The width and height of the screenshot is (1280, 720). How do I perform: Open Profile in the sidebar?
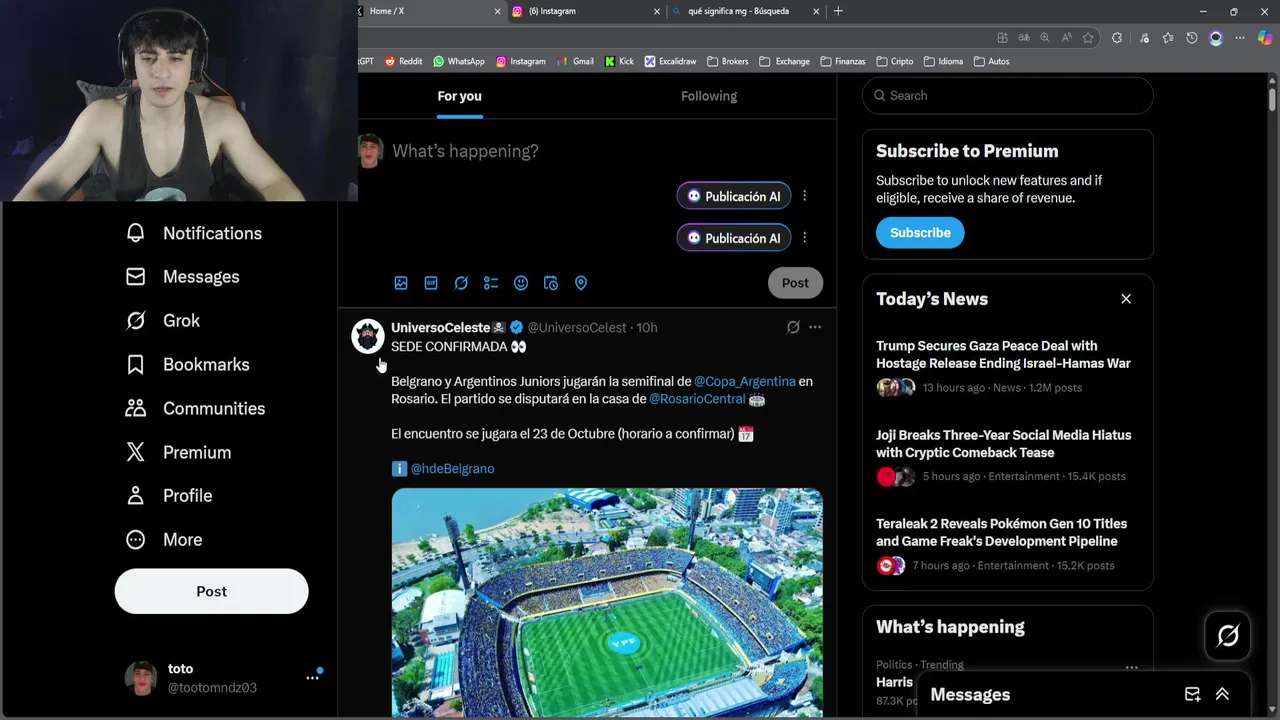click(169, 496)
